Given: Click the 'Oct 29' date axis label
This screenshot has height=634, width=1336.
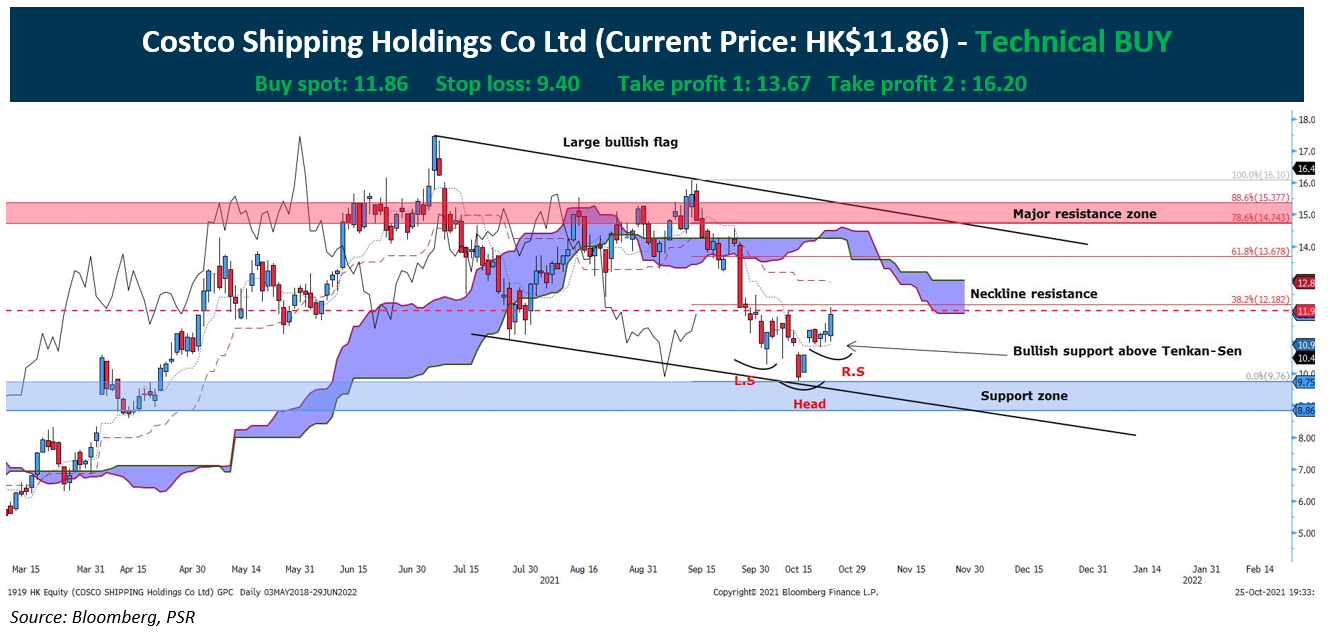Looking at the screenshot, I should [x=854, y=568].
